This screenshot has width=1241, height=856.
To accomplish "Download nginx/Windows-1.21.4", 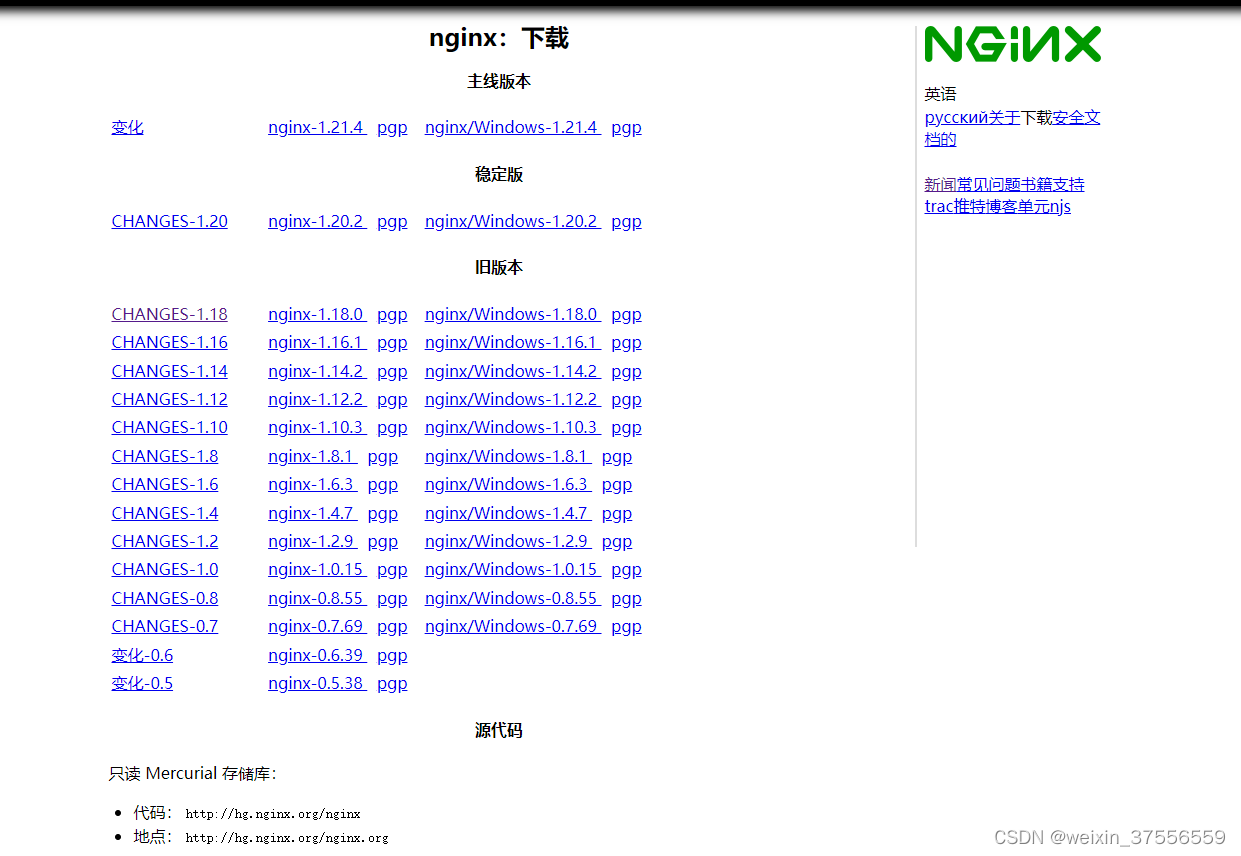I will pyautogui.click(x=513, y=127).
